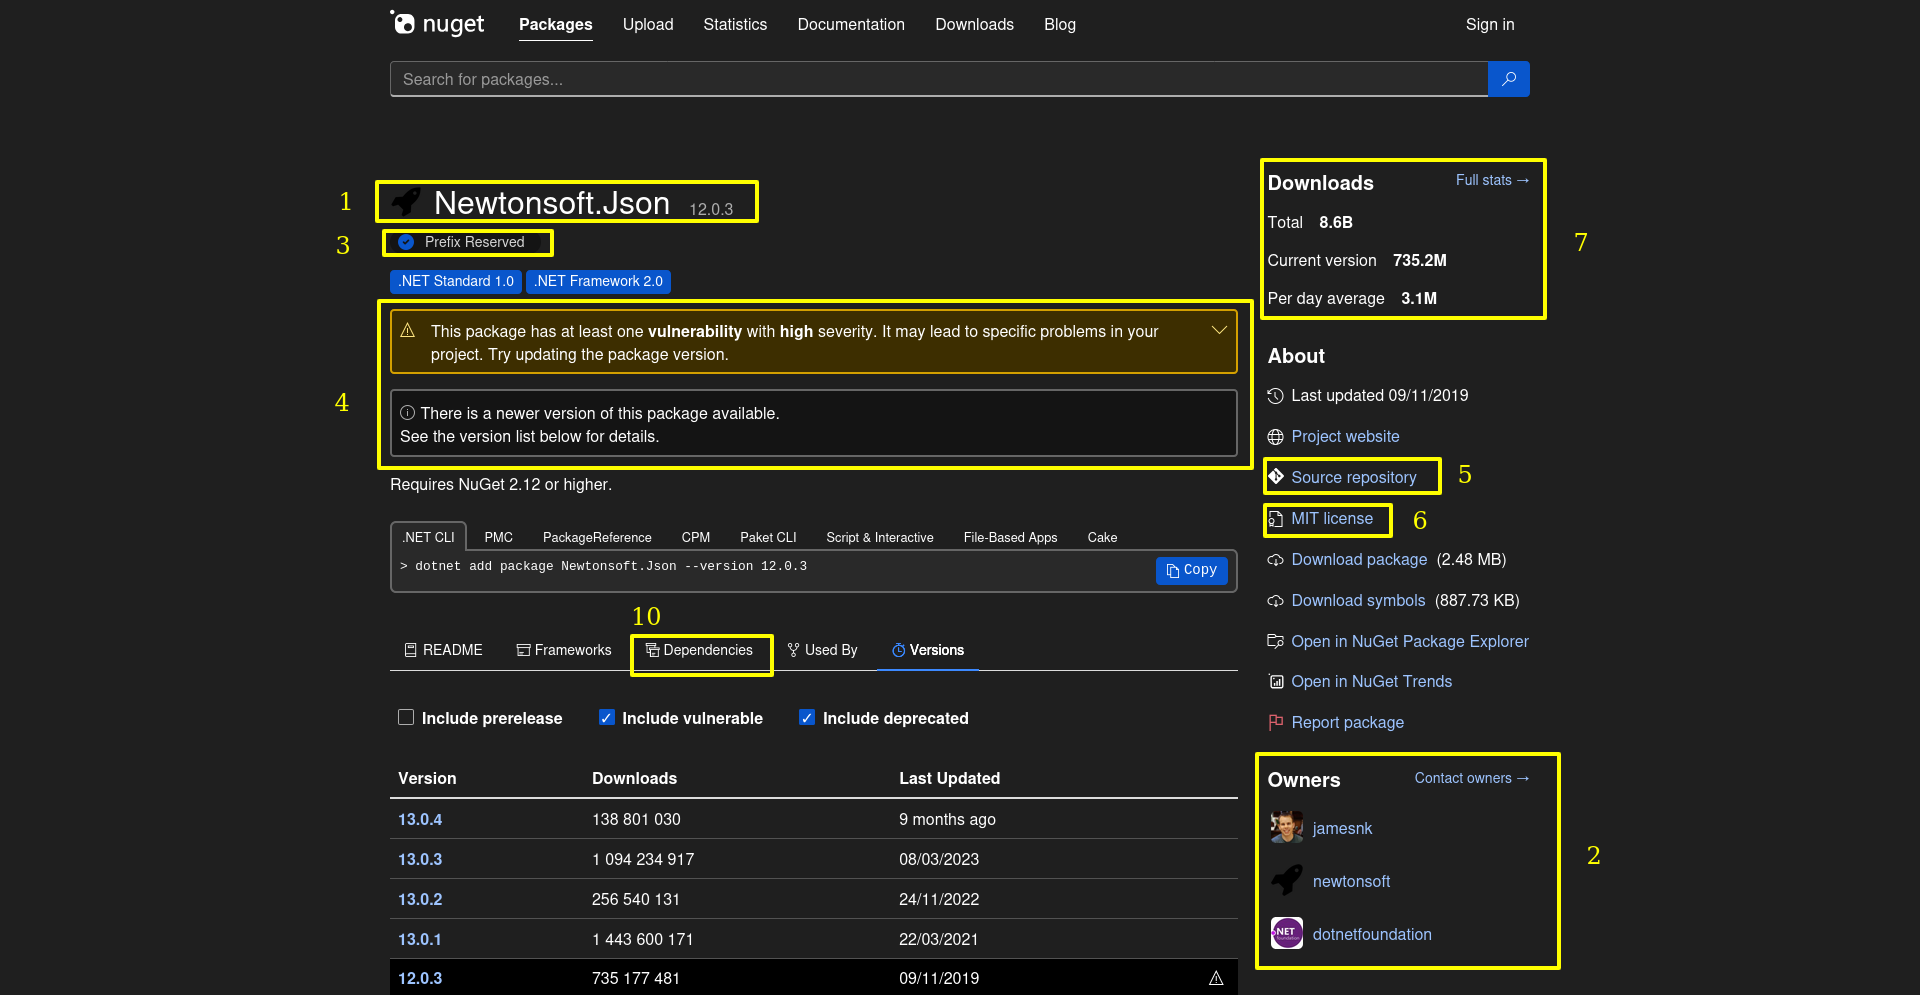Select the Paket CLI install tab
The height and width of the screenshot is (995, 1920).
coord(768,537)
